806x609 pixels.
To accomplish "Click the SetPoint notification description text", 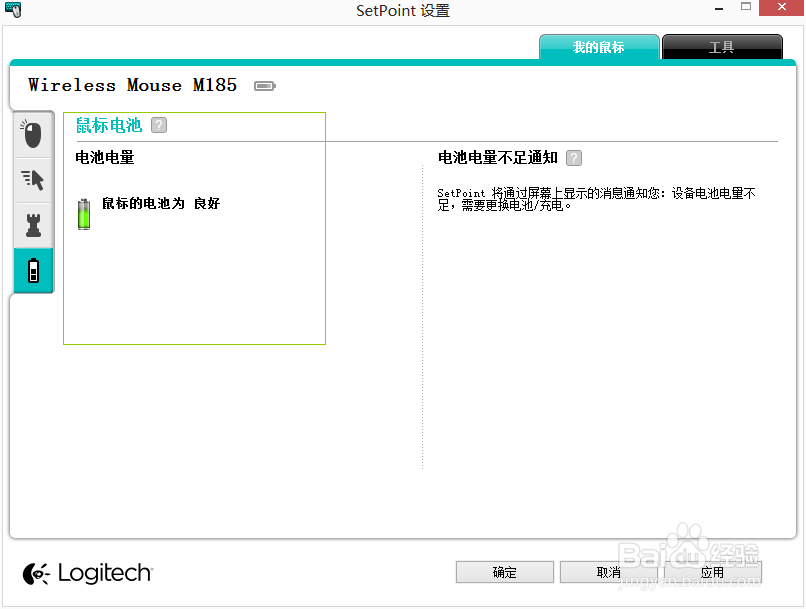I will click(596, 199).
